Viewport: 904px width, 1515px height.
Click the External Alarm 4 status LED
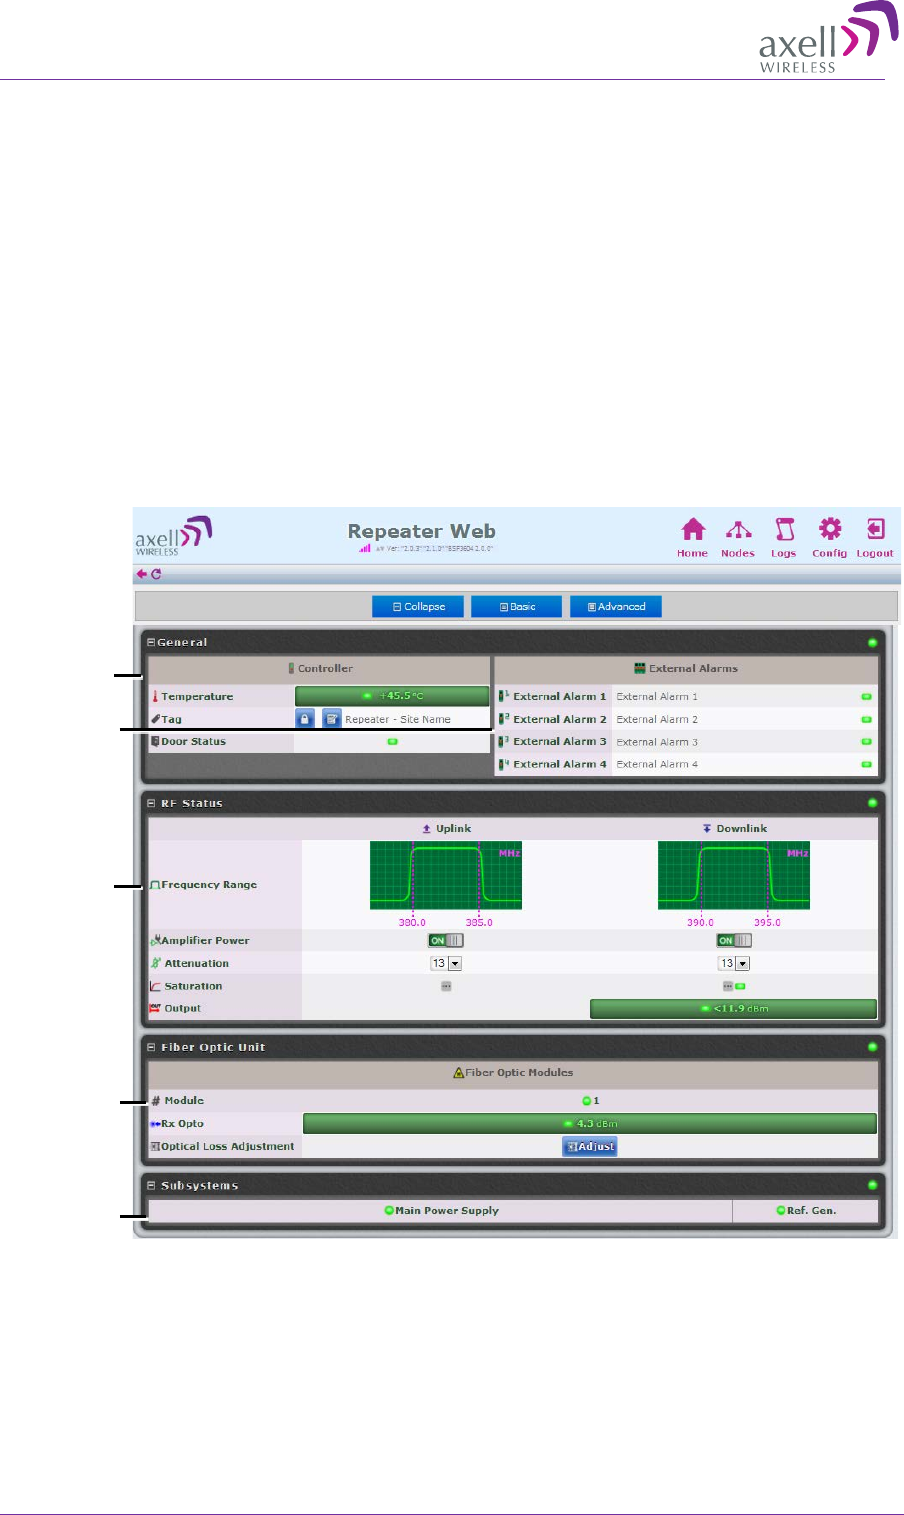click(x=866, y=764)
